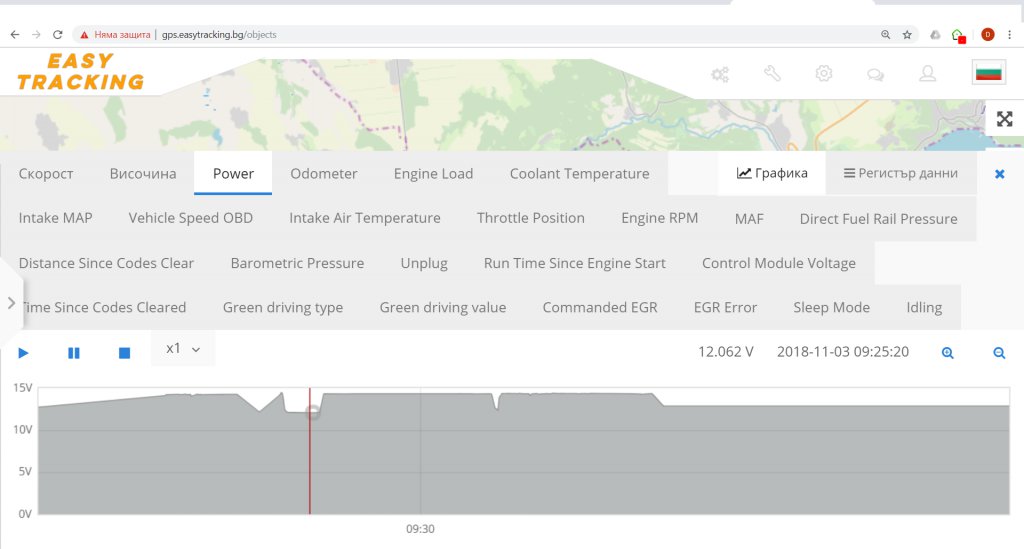This screenshot has width=1024, height=549.
Task: Open the cloud extension icon
Action: coord(935,35)
